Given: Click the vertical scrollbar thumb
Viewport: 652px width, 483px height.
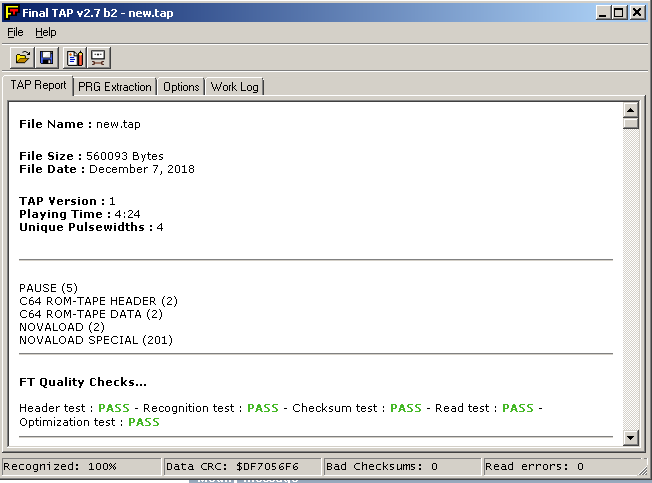Looking at the screenshot, I should coord(631,123).
